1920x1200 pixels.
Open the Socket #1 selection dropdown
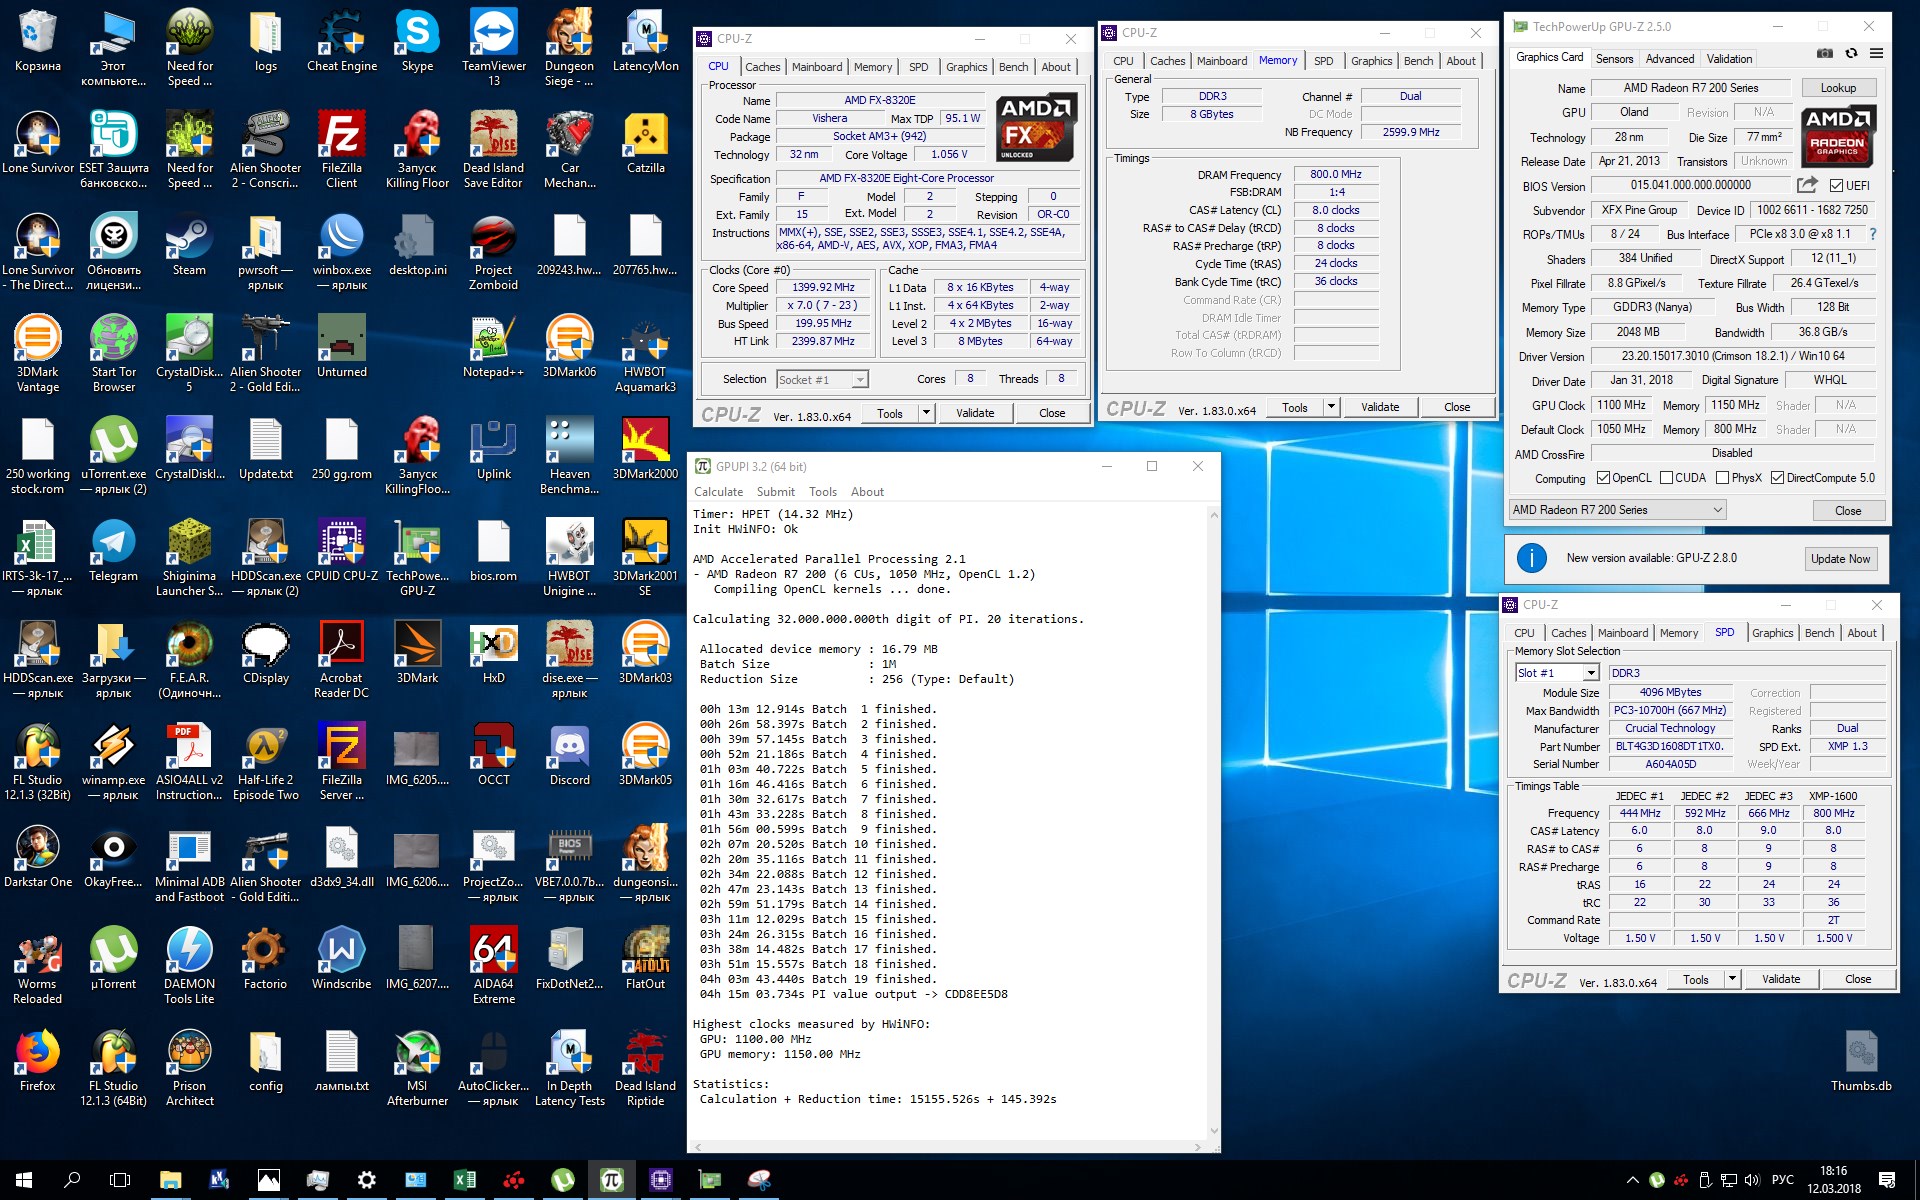pos(822,380)
